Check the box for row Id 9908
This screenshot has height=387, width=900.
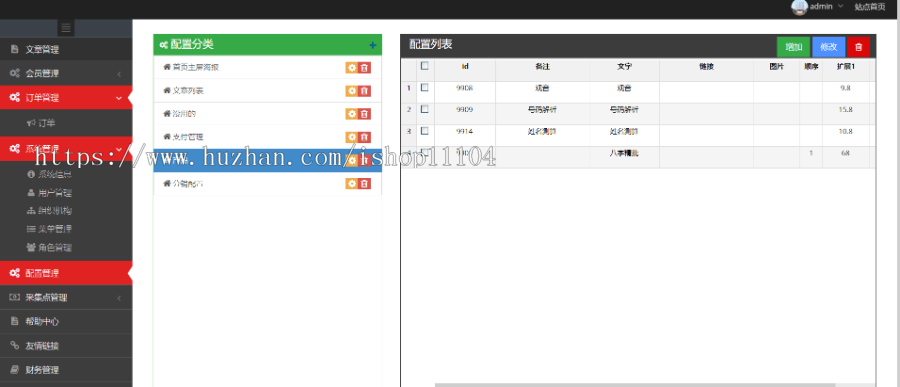click(425, 88)
